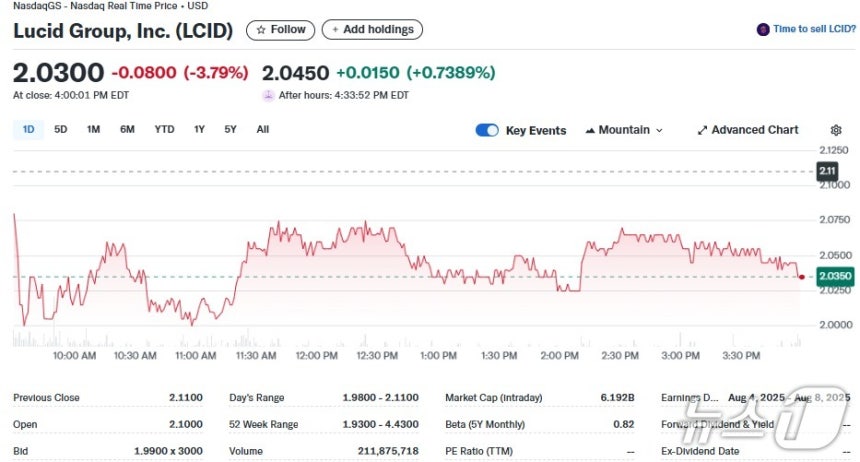Image resolution: width=860 pixels, height=462 pixels.
Task: Click the 2.0350 green price label on axis
Action: click(835, 276)
